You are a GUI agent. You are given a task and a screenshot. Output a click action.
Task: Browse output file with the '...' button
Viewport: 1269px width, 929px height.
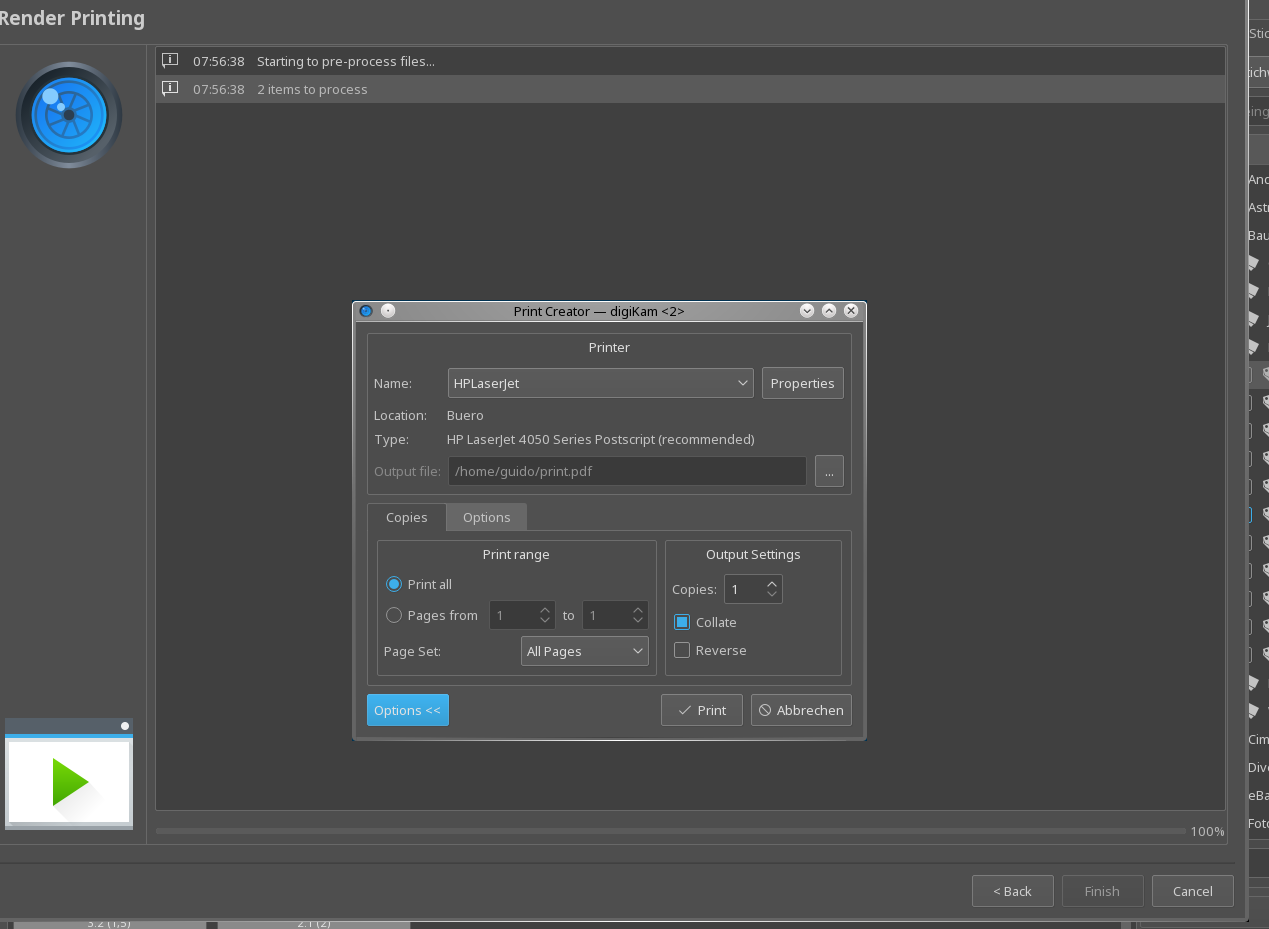pos(829,471)
